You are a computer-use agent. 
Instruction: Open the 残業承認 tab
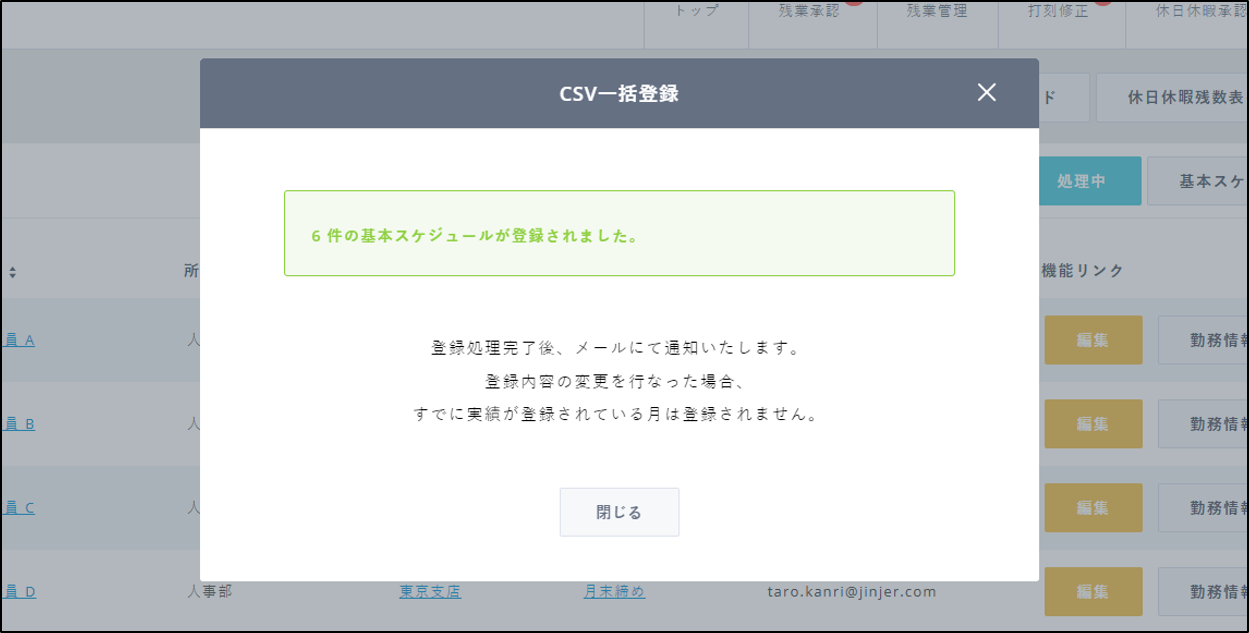[x=812, y=13]
